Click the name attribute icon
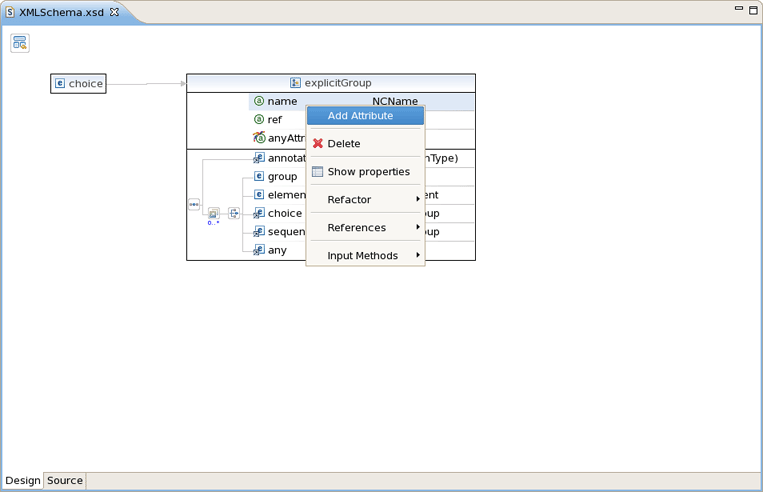The image size is (763, 492). [x=259, y=101]
